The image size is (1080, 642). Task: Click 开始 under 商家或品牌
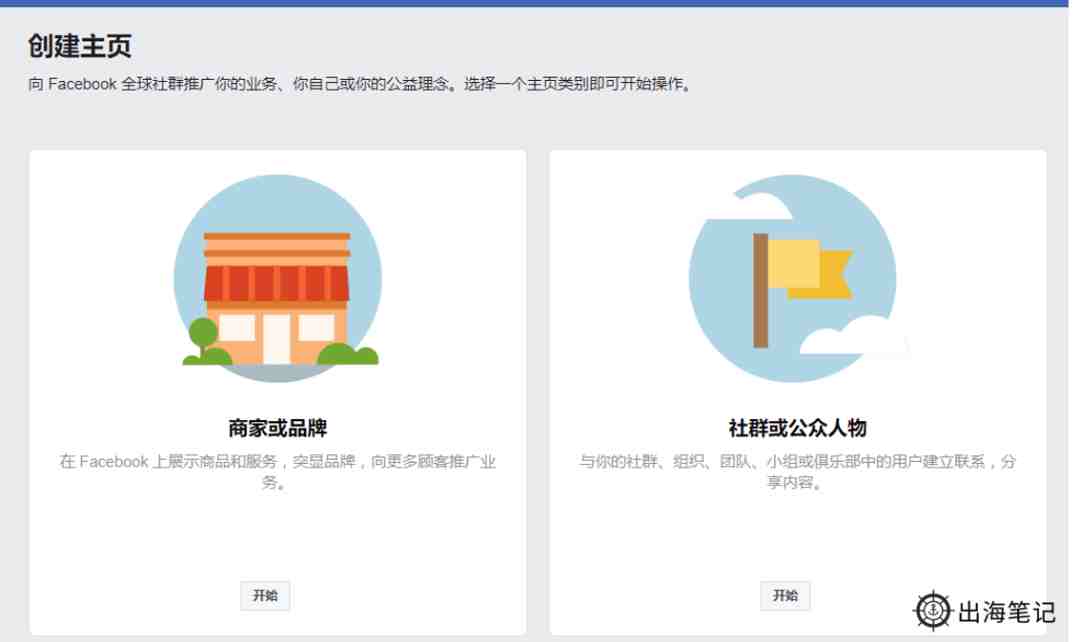[x=265, y=595]
